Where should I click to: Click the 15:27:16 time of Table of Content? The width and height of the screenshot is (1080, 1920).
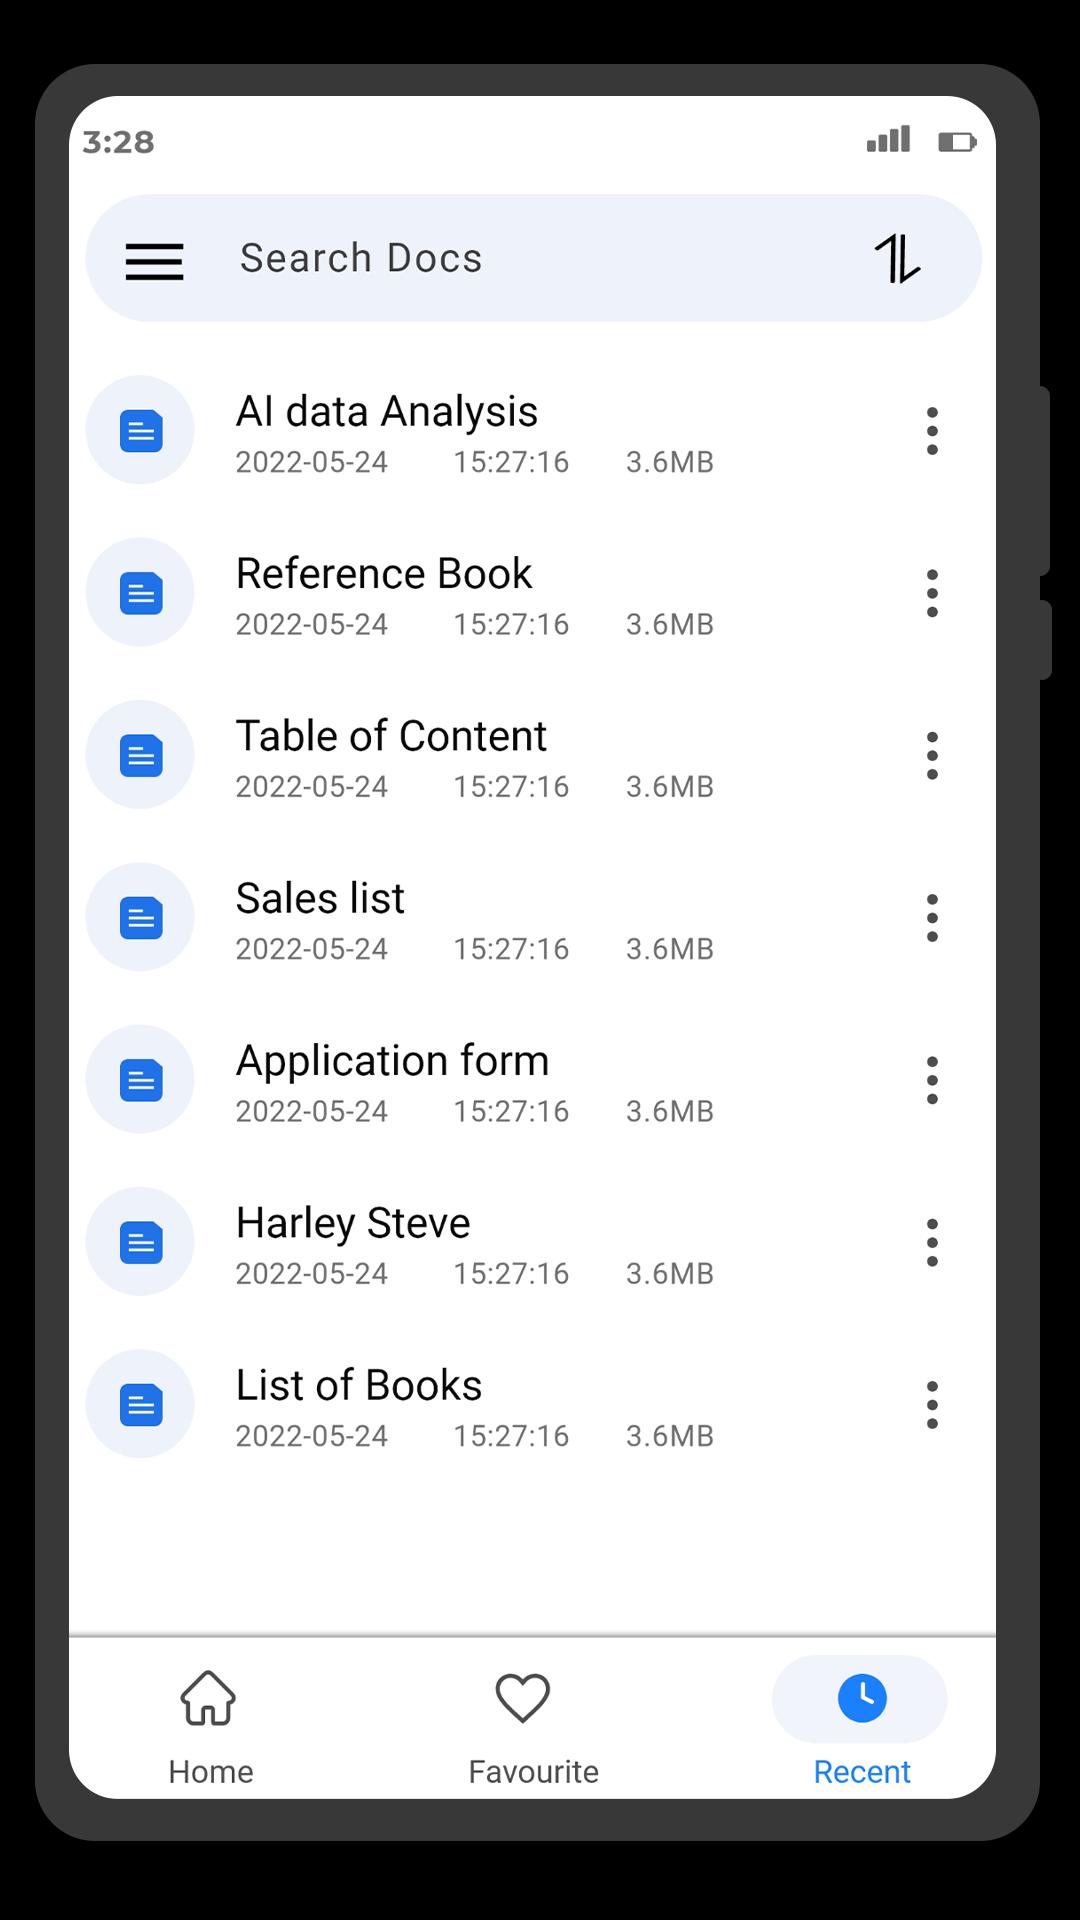pos(511,787)
